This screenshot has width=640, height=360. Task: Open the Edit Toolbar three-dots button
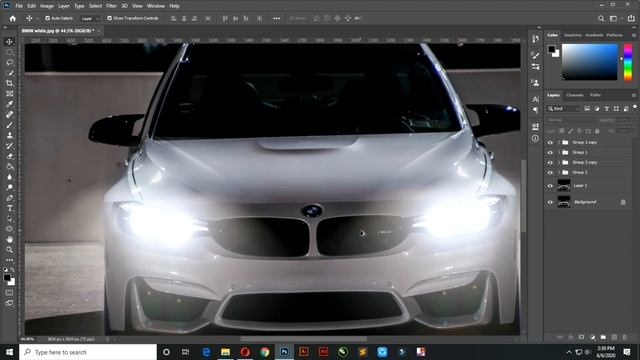coord(9,260)
